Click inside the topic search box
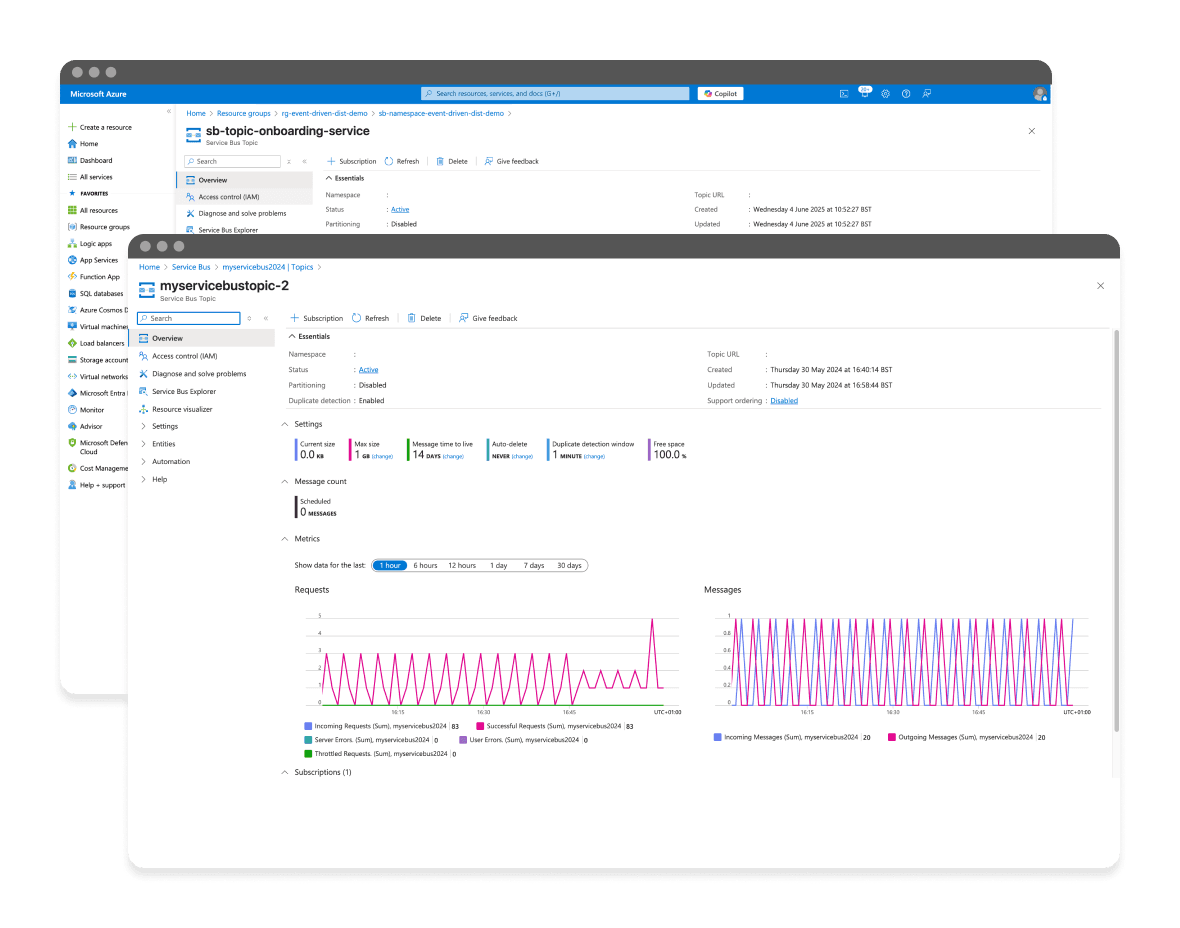1180x928 pixels. tap(188, 318)
